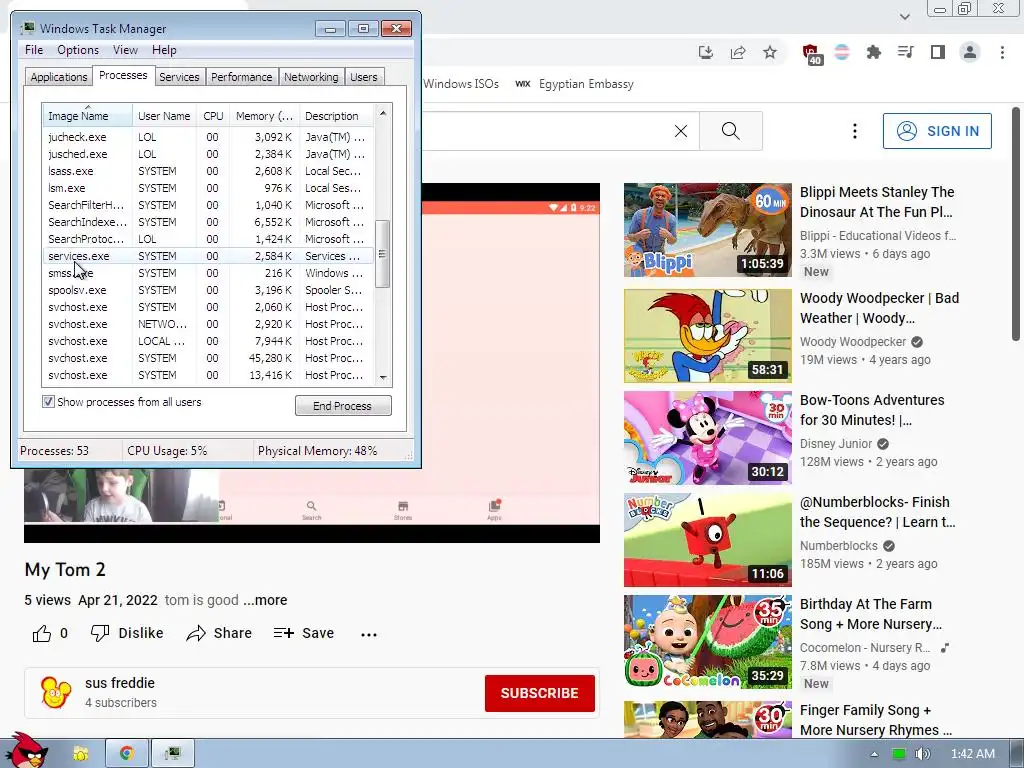This screenshot has height=768, width=1024.
Task: Open the Chrome three-dot menu
Action: coord(1002,52)
